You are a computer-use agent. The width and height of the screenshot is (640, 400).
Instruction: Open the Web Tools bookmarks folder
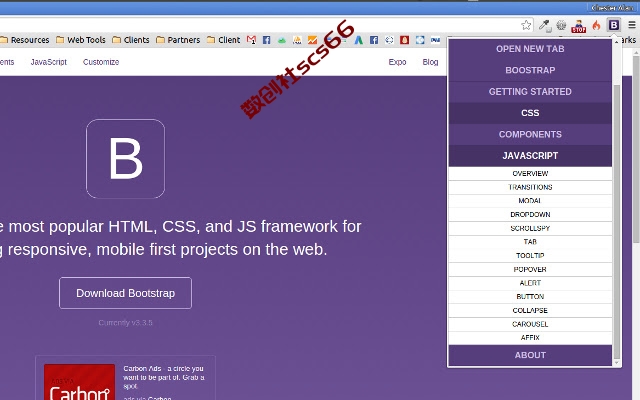coord(81,40)
